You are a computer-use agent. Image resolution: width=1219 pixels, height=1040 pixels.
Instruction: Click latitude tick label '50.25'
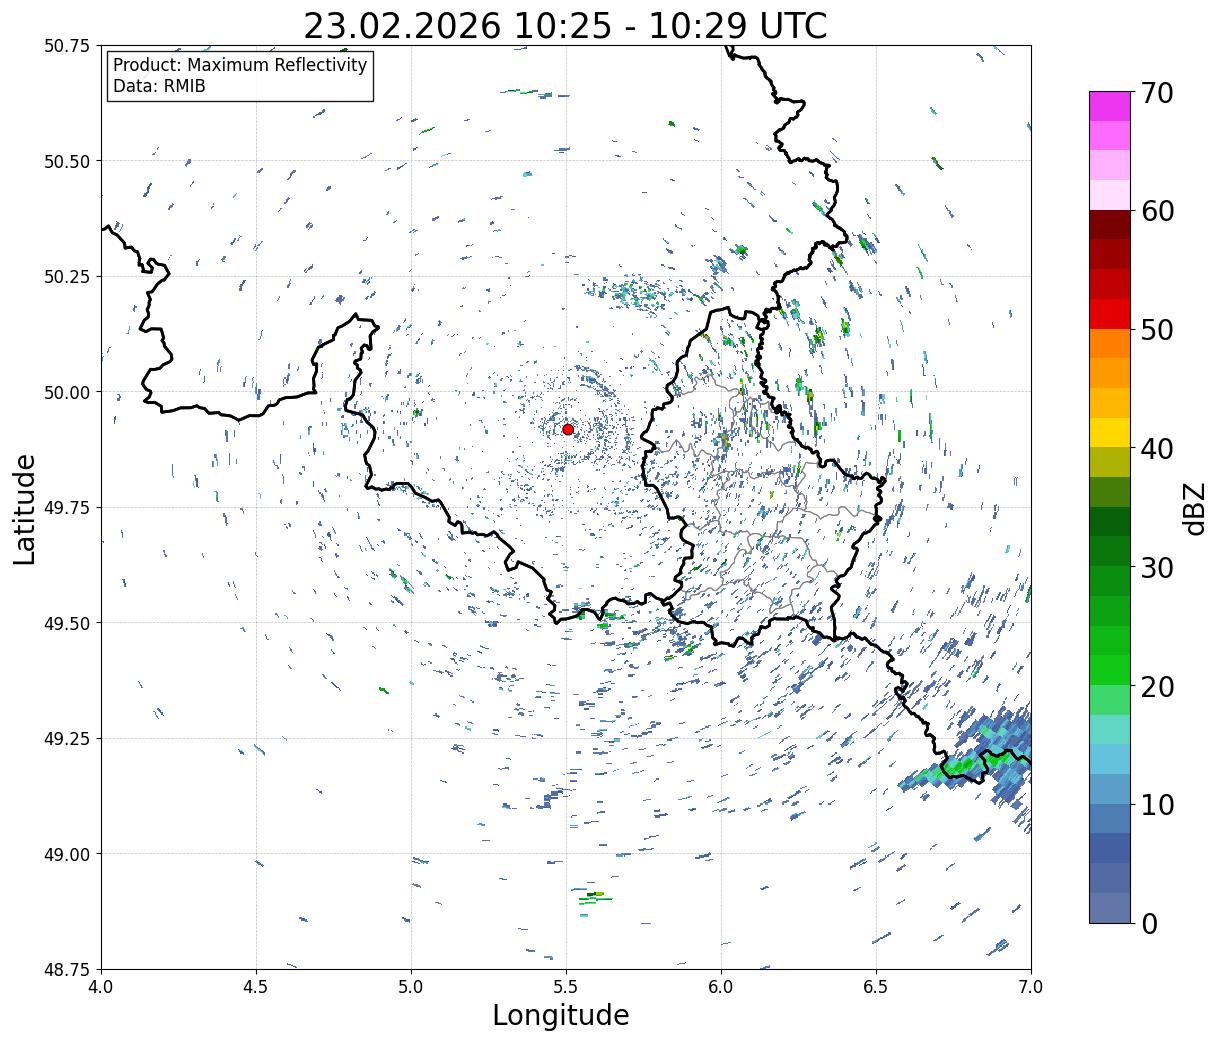(x=66, y=277)
